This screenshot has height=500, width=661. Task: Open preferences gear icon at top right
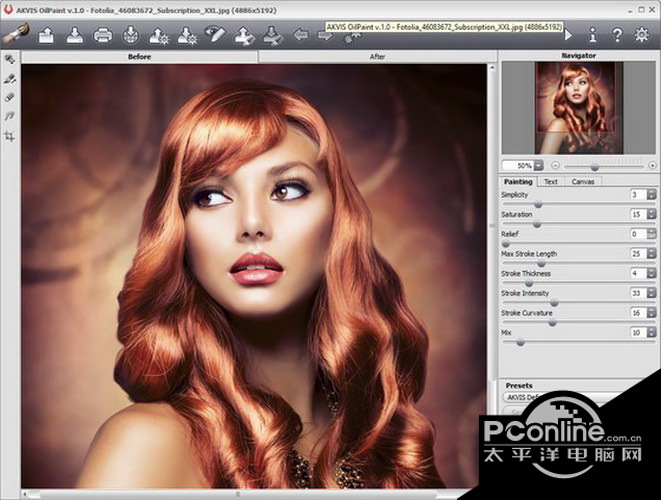tap(642, 36)
